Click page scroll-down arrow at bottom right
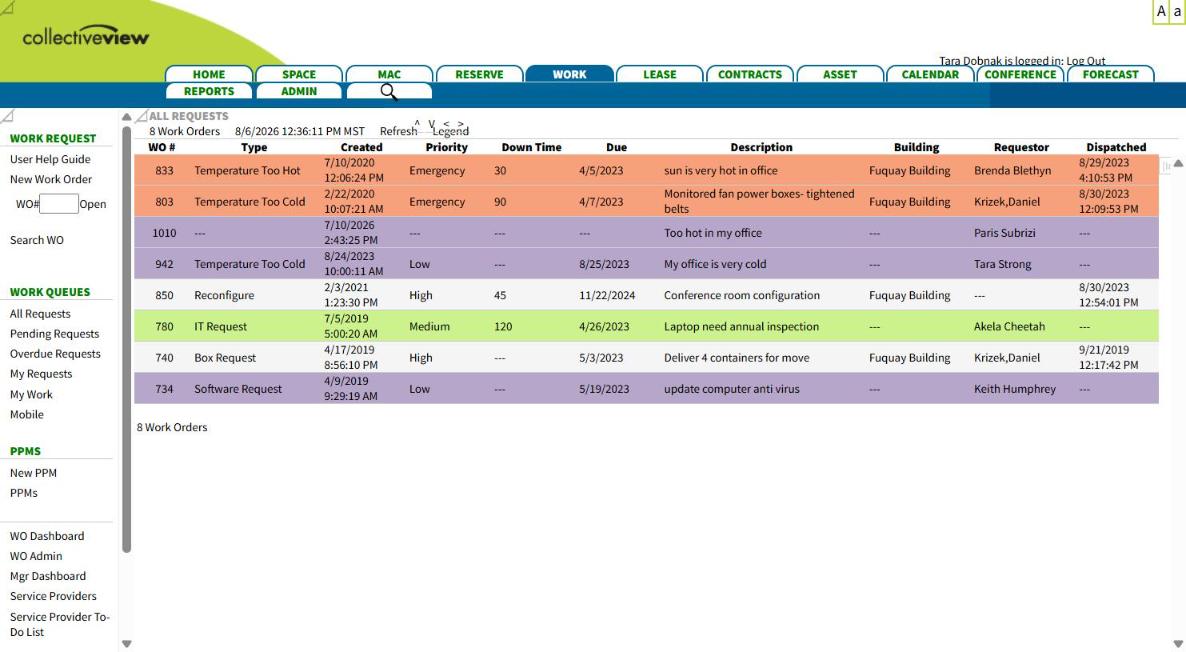The image size is (1186, 652). 1178,644
